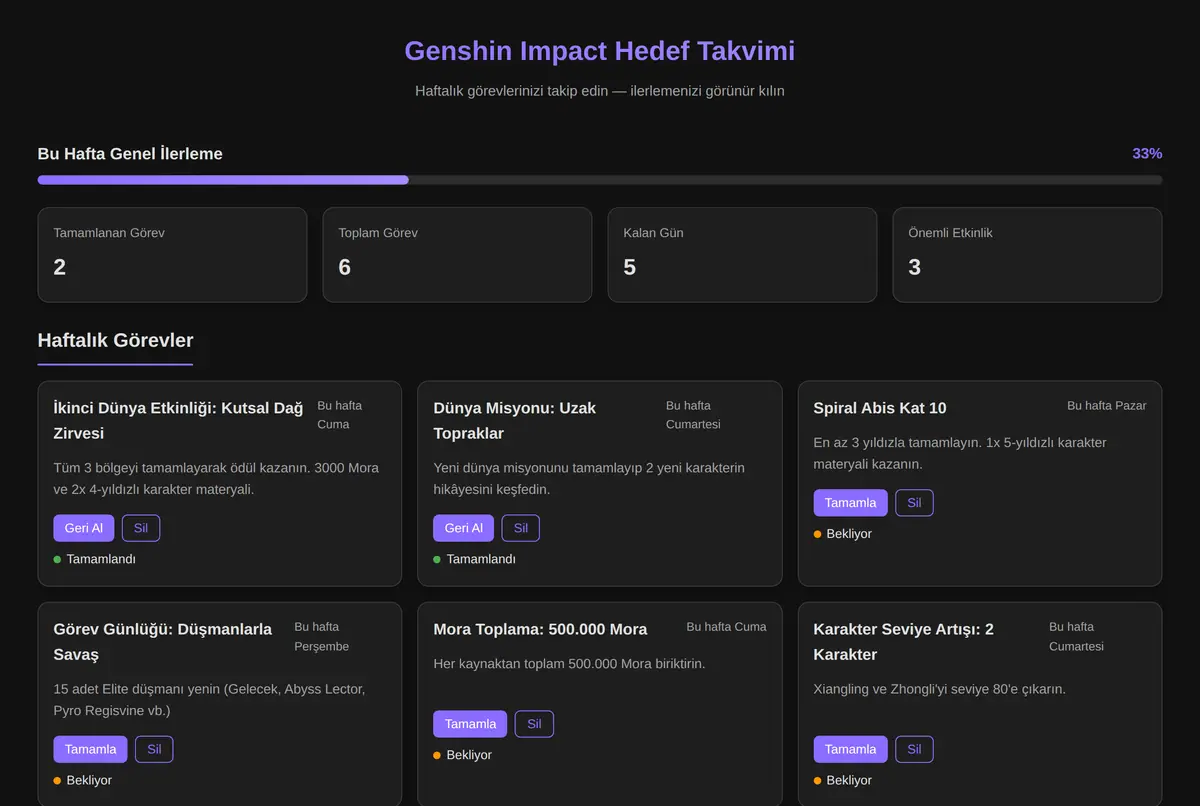Click Sil on Görev Günlüğü: Düşmanlarla Savaş card
Image resolution: width=1200 pixels, height=806 pixels.
154,749
